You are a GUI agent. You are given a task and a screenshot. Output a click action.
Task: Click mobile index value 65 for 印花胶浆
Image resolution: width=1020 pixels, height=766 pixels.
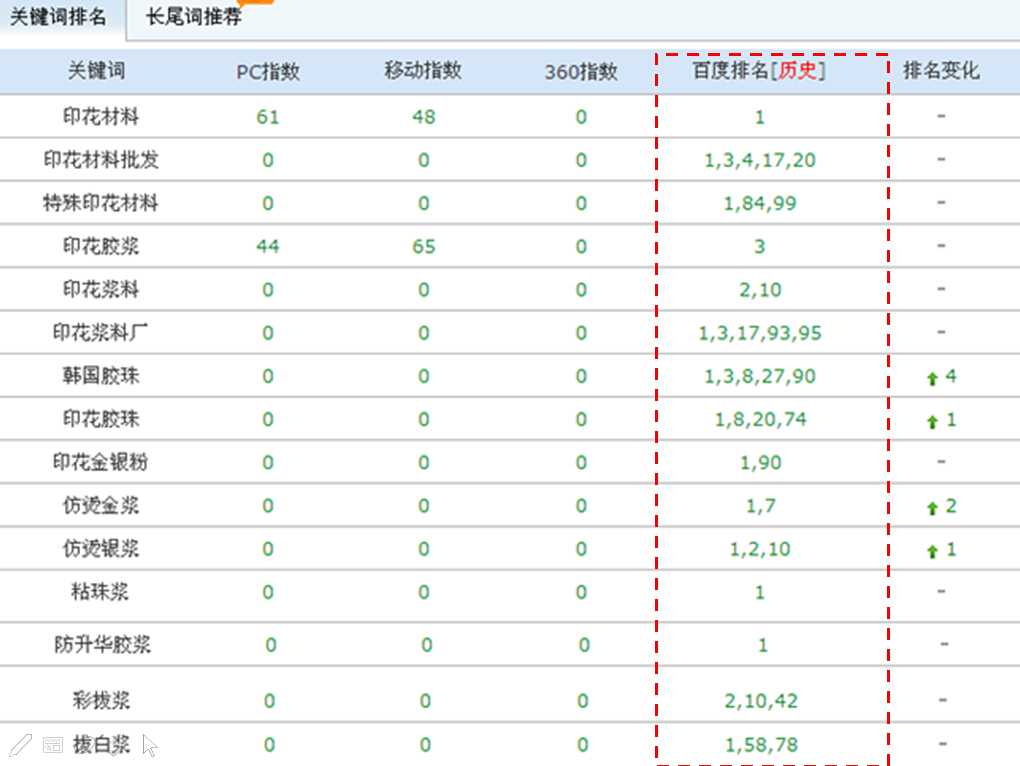pyautogui.click(x=423, y=246)
